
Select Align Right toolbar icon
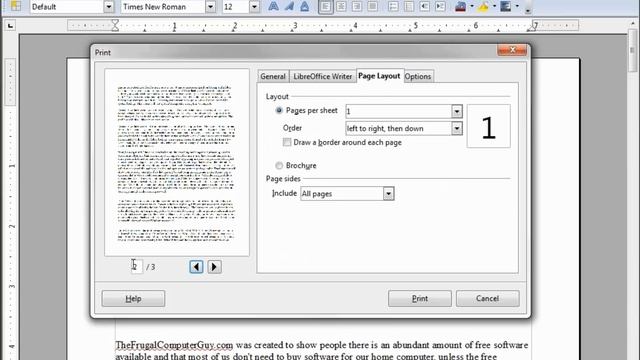tap(357, 7)
